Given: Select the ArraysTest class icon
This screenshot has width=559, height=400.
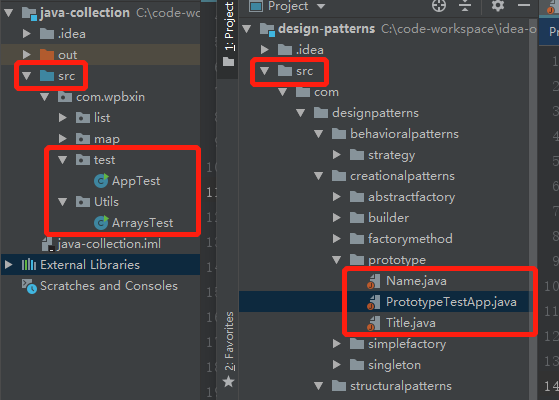Looking at the screenshot, I should coord(101,223).
